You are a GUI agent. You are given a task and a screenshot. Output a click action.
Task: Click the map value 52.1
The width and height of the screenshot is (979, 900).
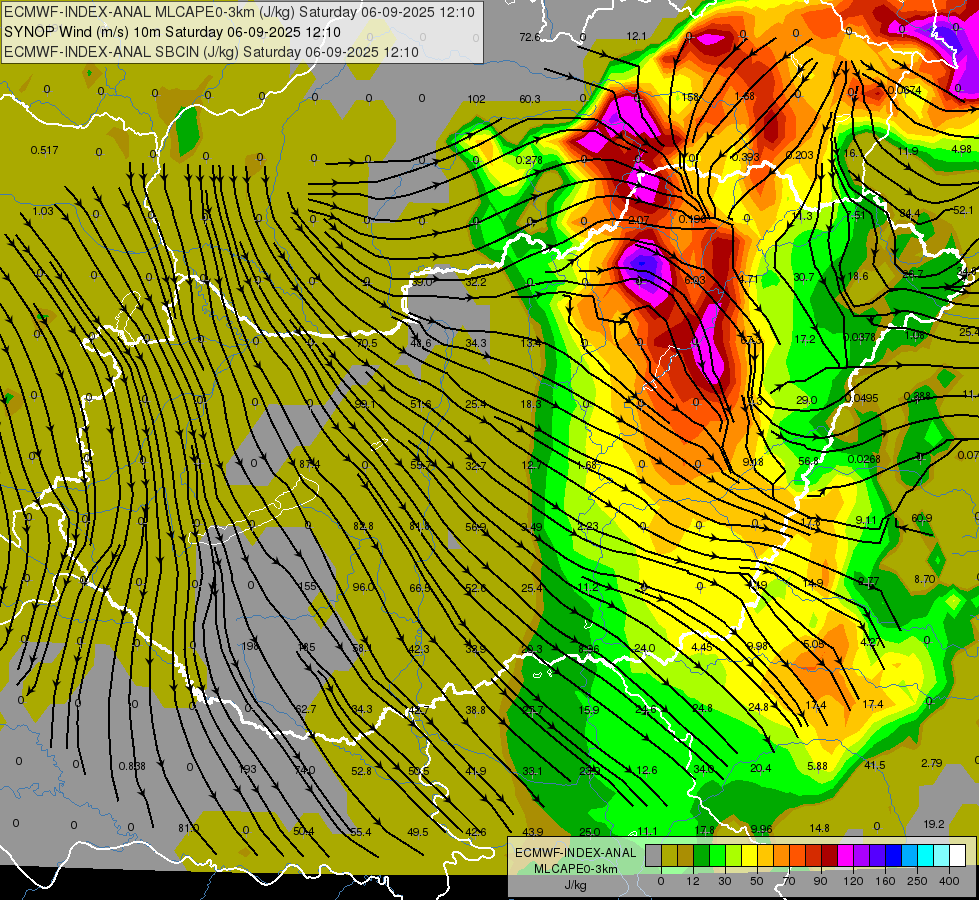963,210
